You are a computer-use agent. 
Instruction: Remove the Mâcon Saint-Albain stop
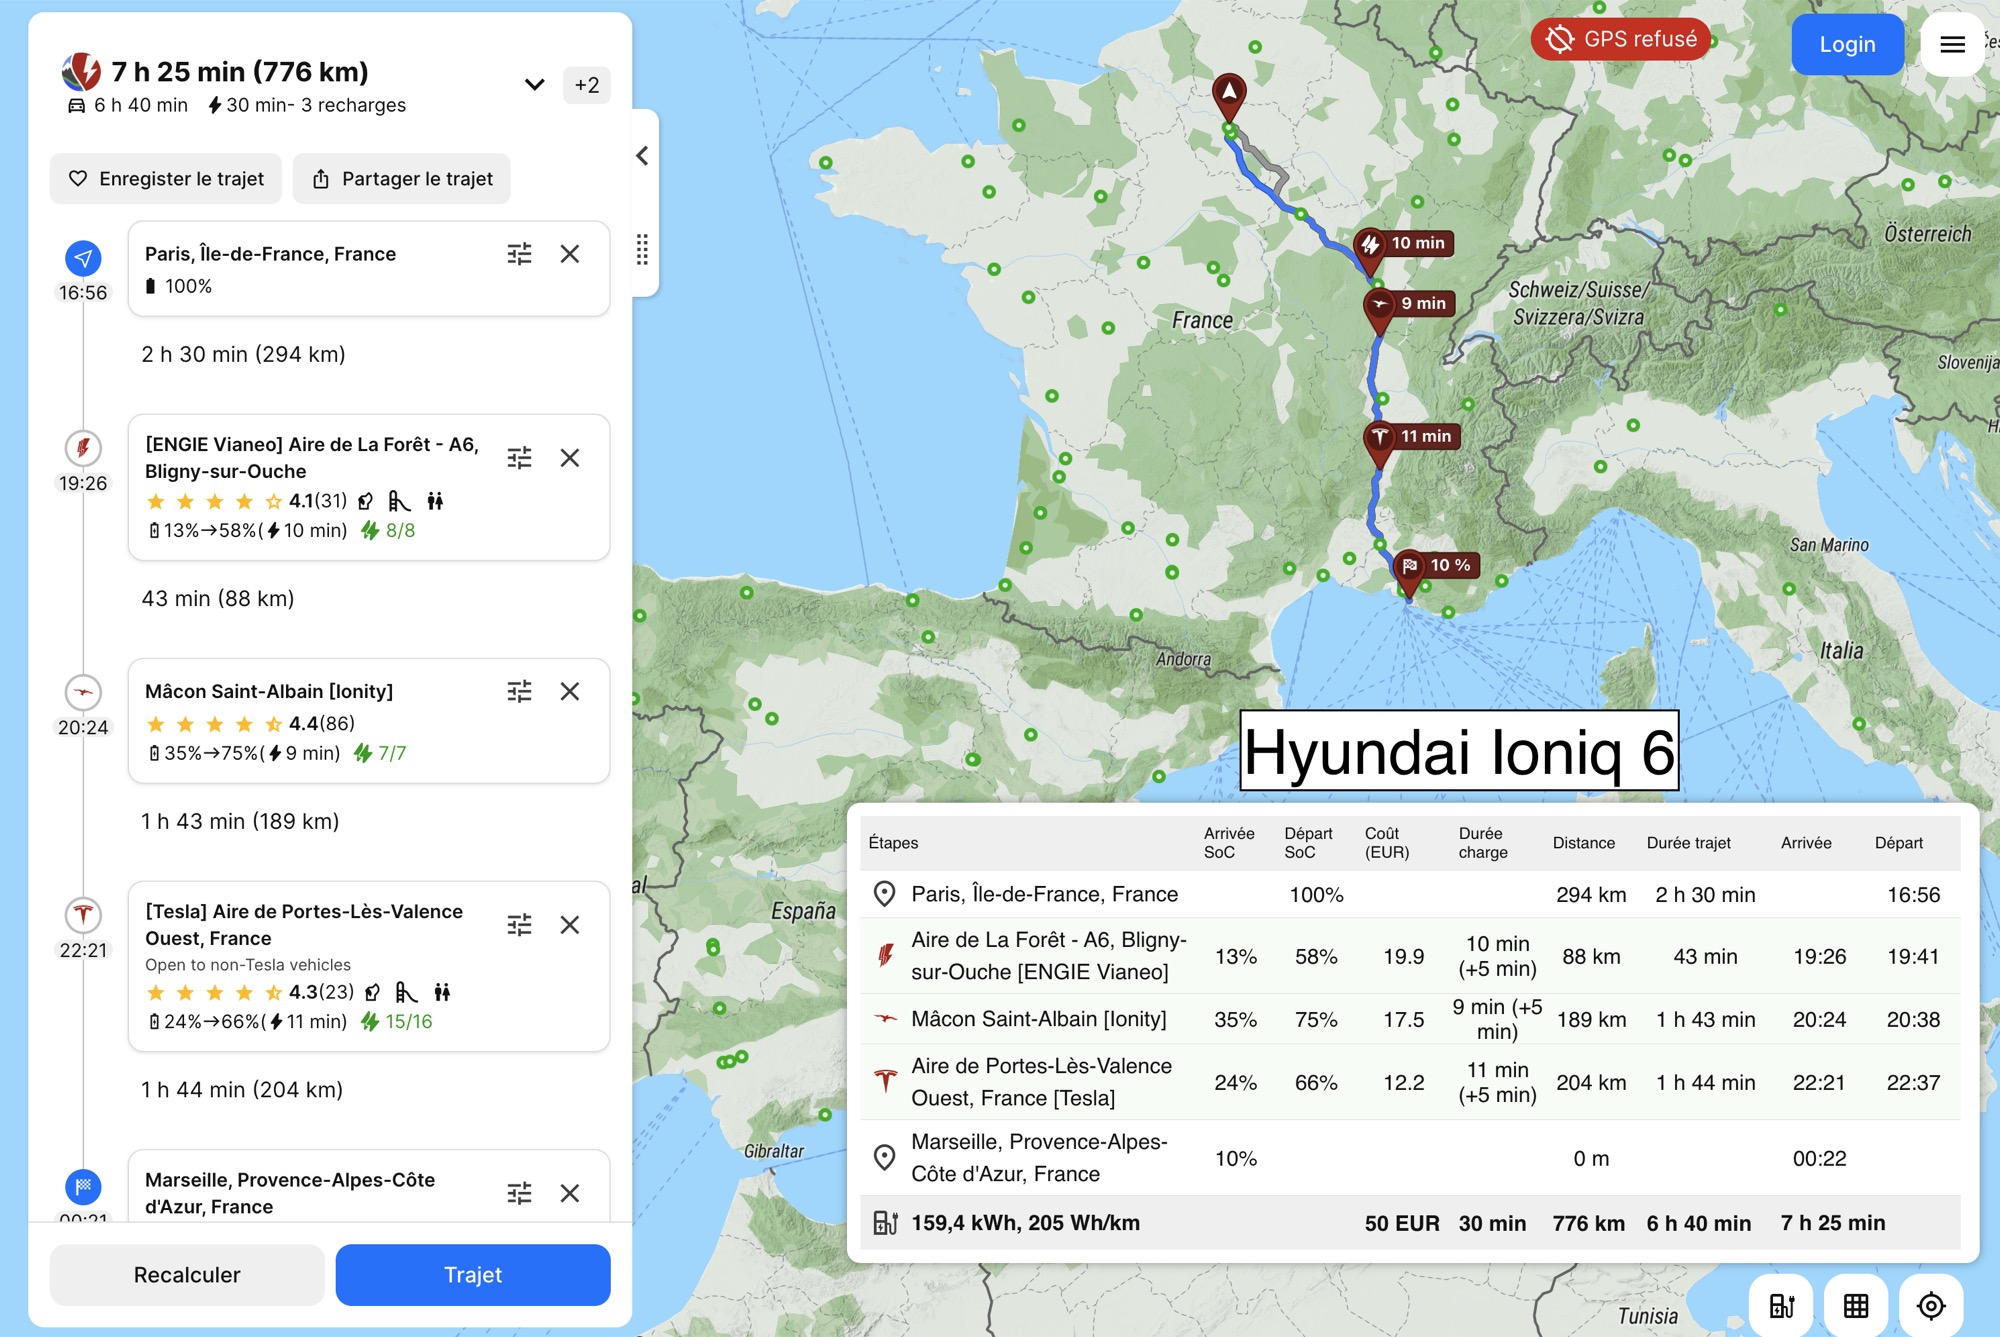point(570,691)
